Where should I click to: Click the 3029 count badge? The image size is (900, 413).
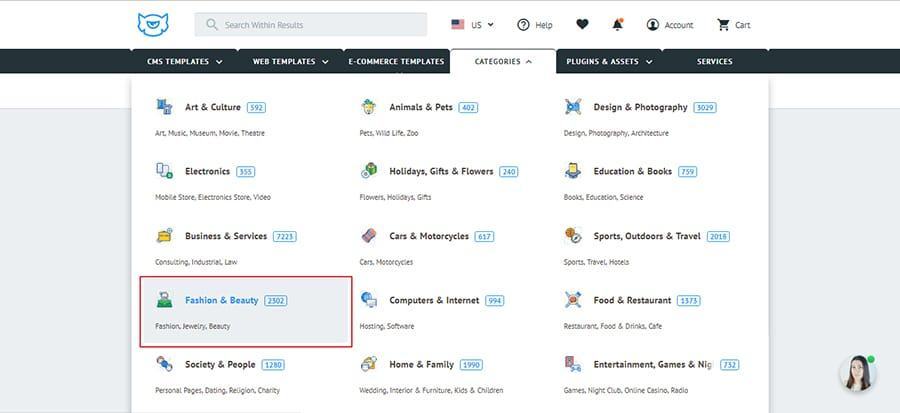pyautogui.click(x=705, y=107)
